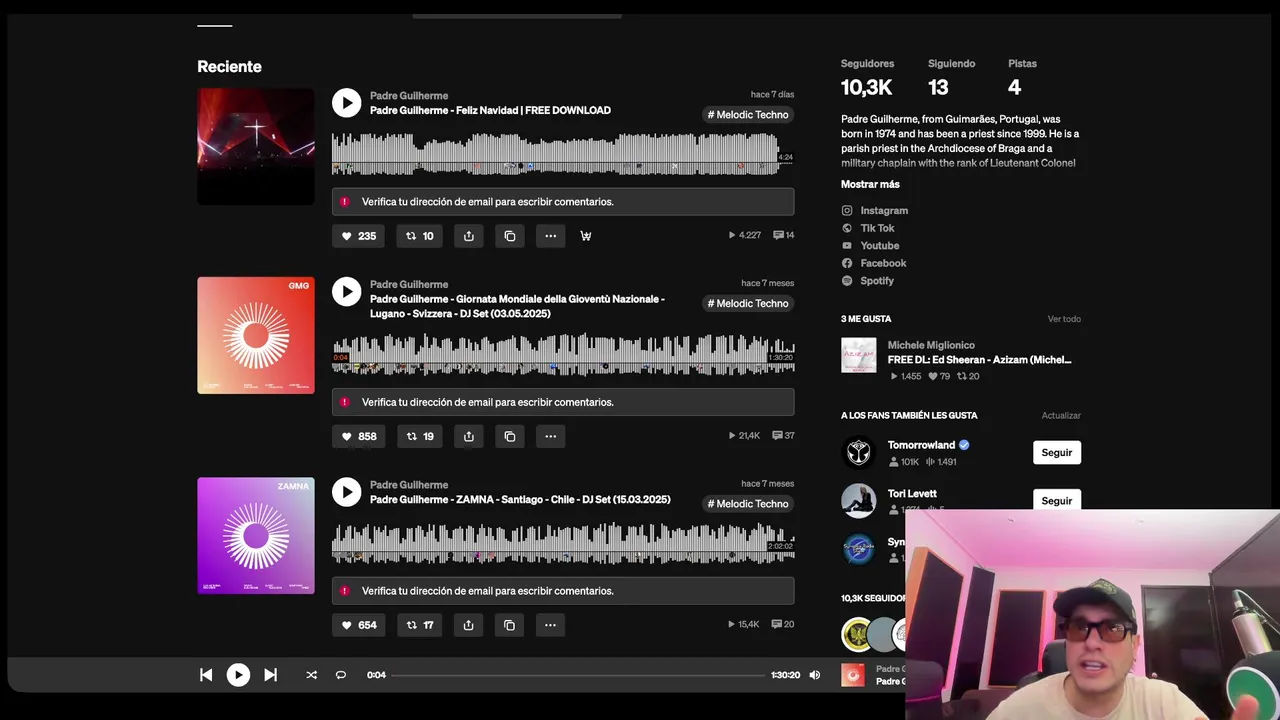Seek on the bottom player progress bar

(x=578, y=675)
